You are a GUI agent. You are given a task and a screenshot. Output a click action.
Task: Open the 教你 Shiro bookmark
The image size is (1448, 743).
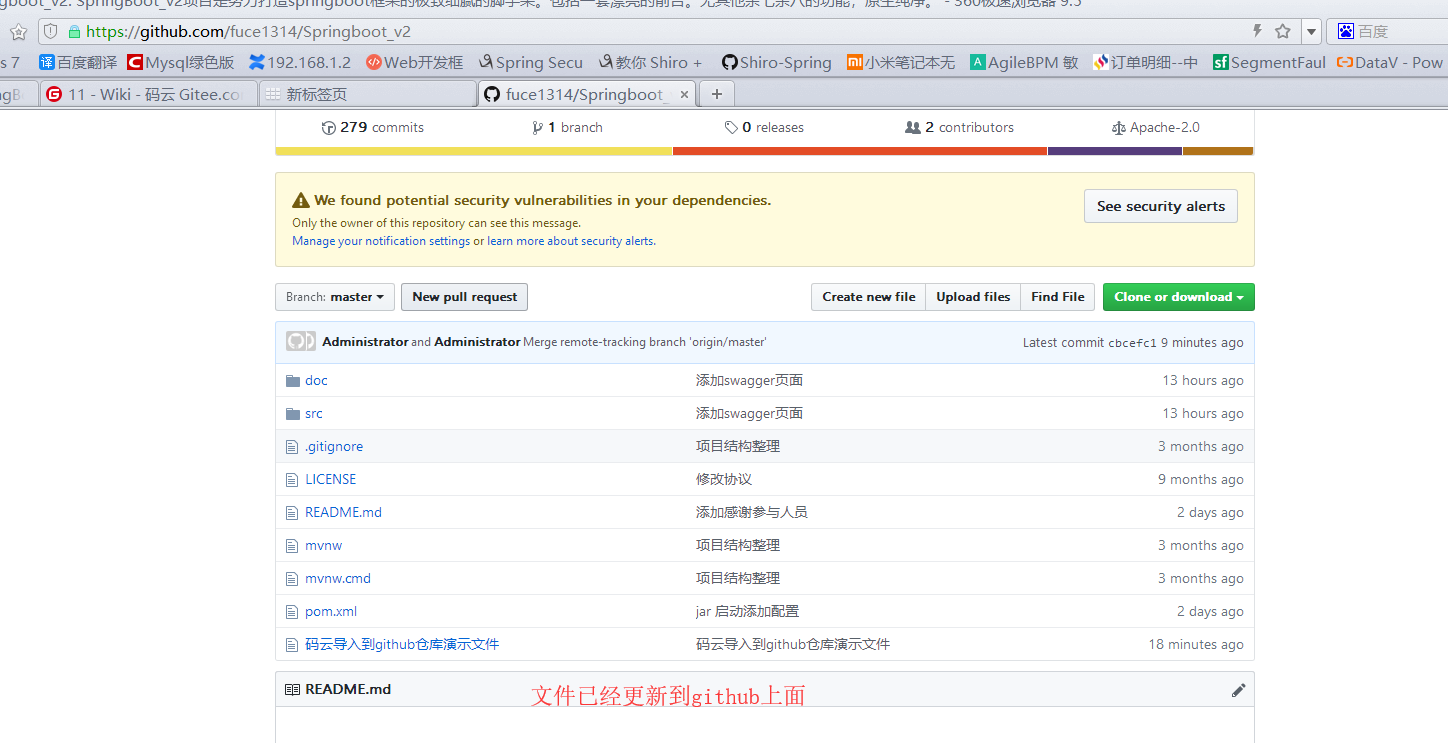[x=650, y=62]
